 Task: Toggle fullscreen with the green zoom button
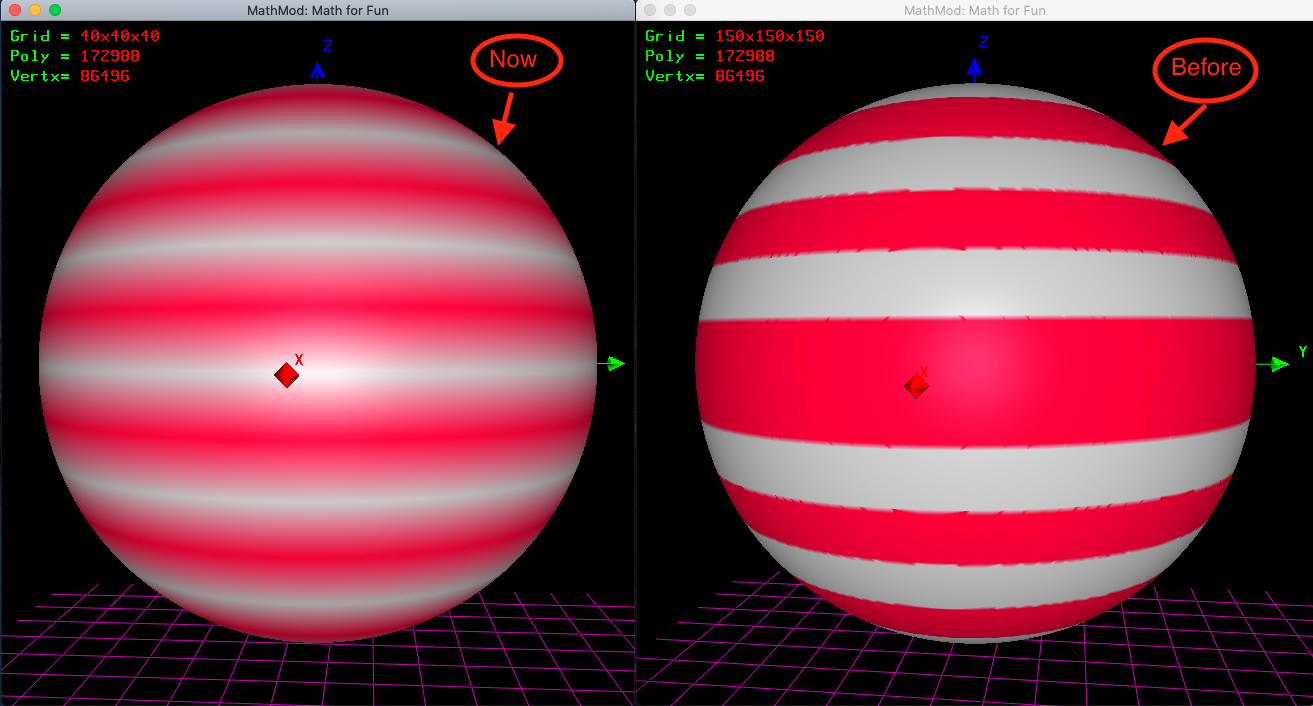(55, 10)
